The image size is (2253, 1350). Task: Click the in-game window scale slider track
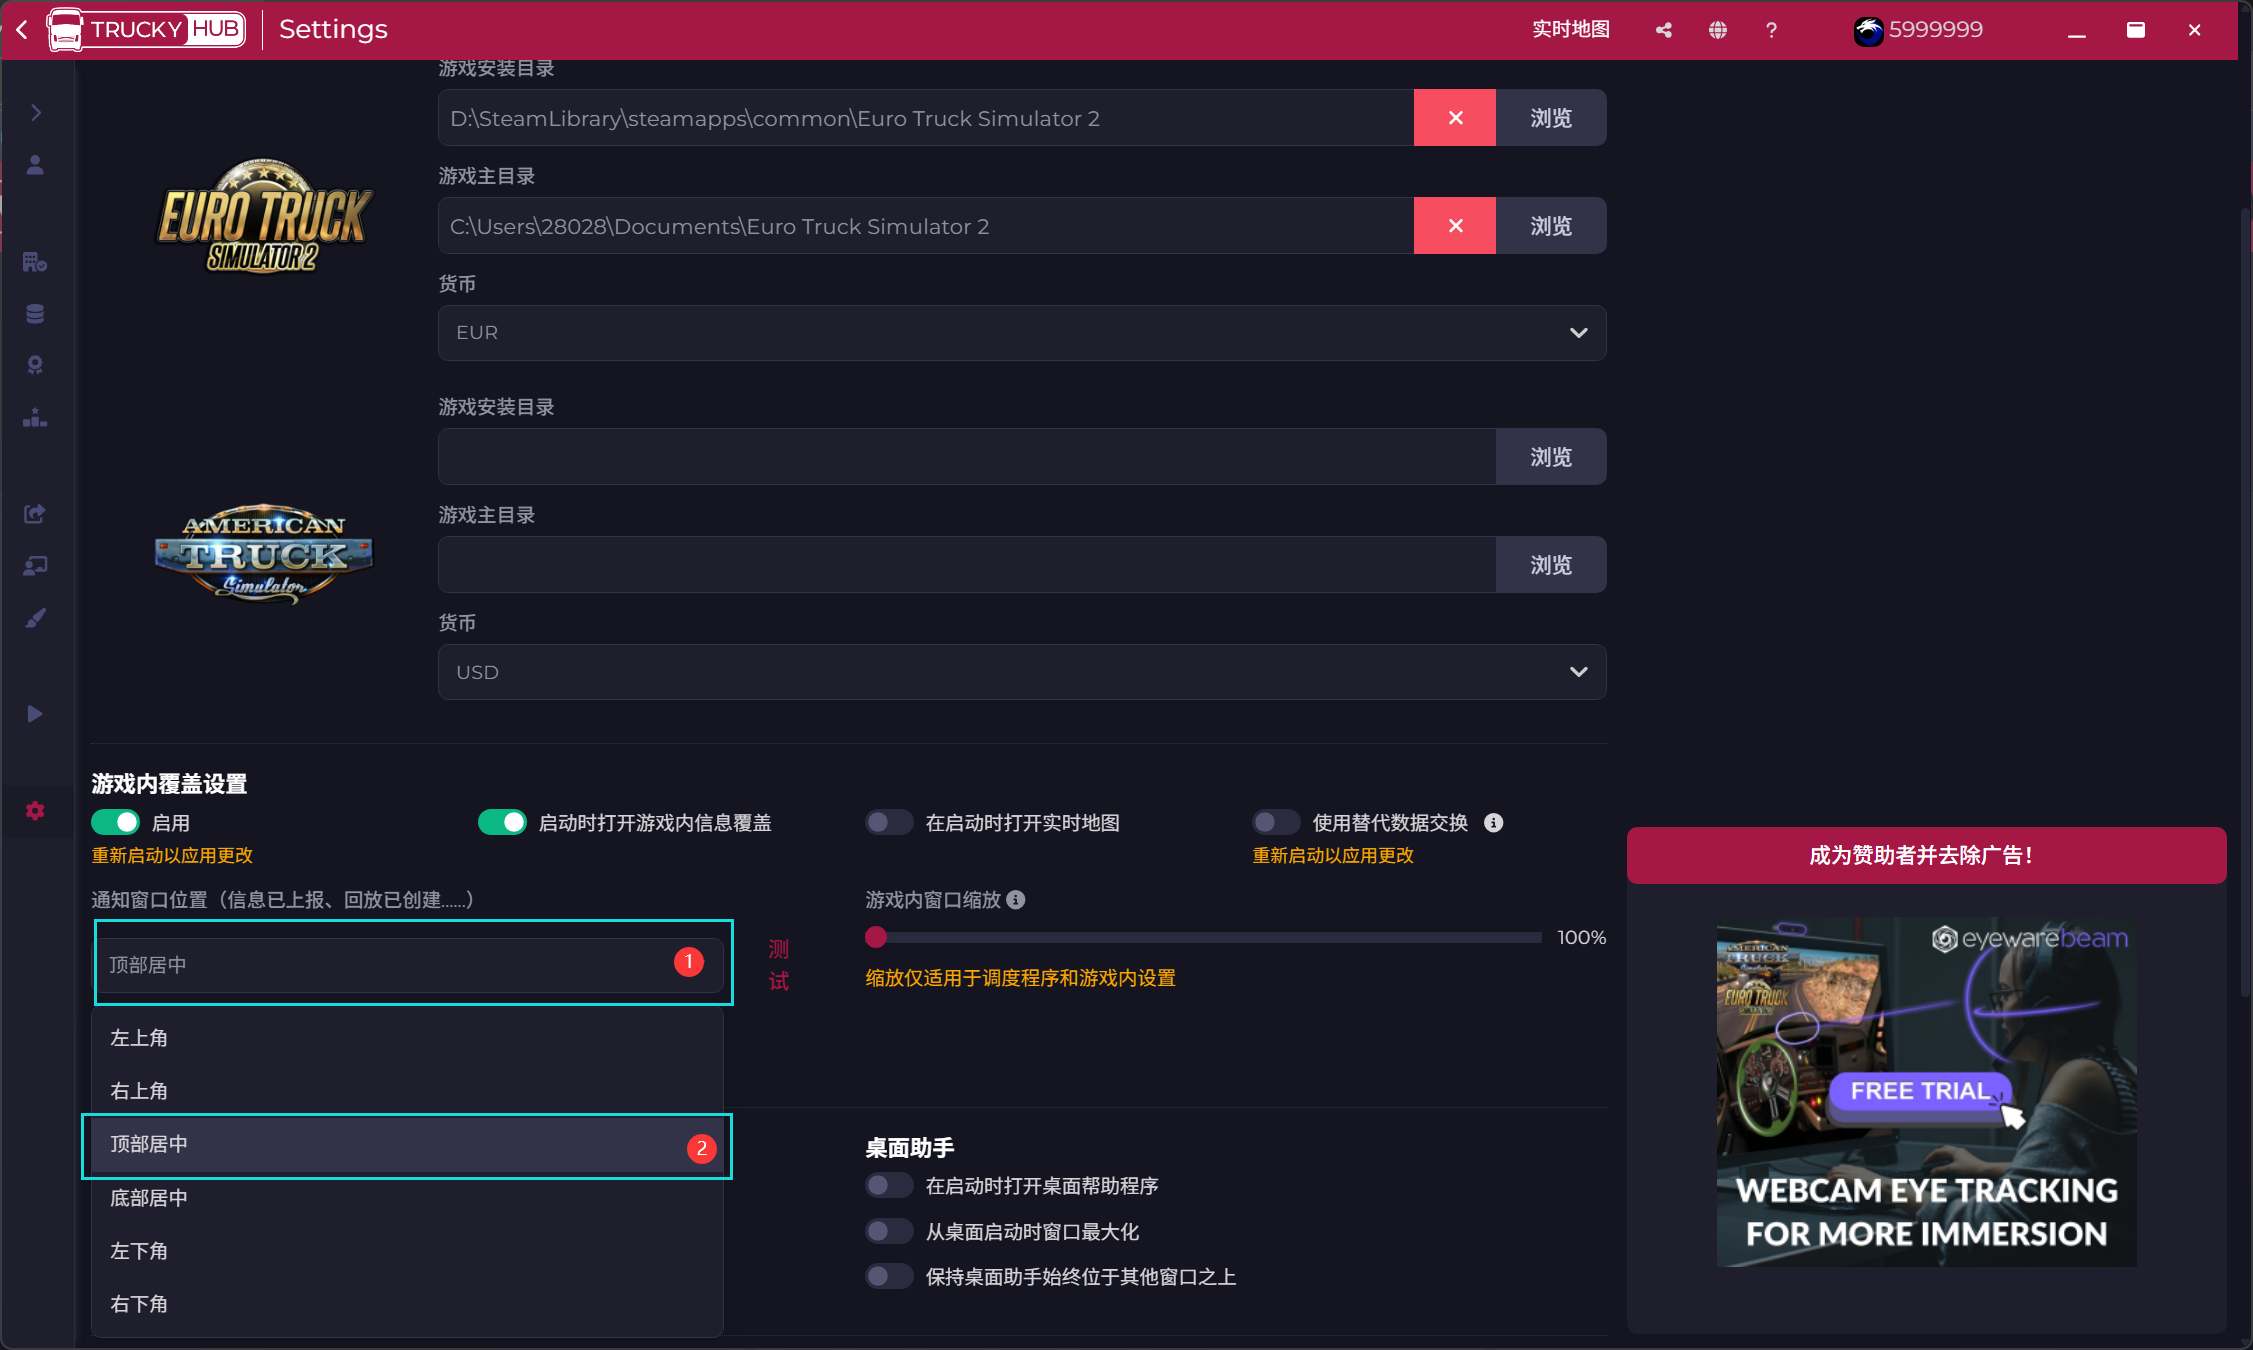(x=1204, y=937)
